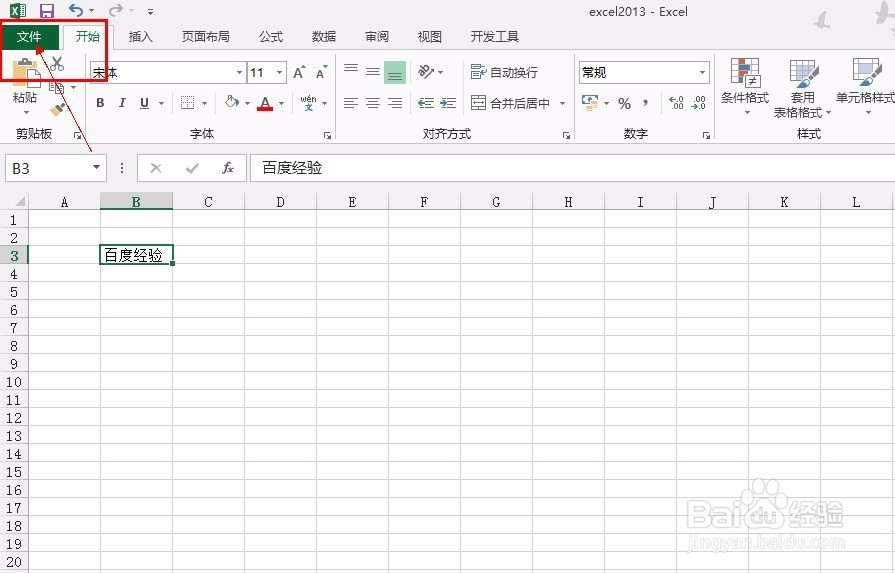895x573 pixels.
Task: Open the 开发工具 (Developer) tab
Action: (494, 37)
